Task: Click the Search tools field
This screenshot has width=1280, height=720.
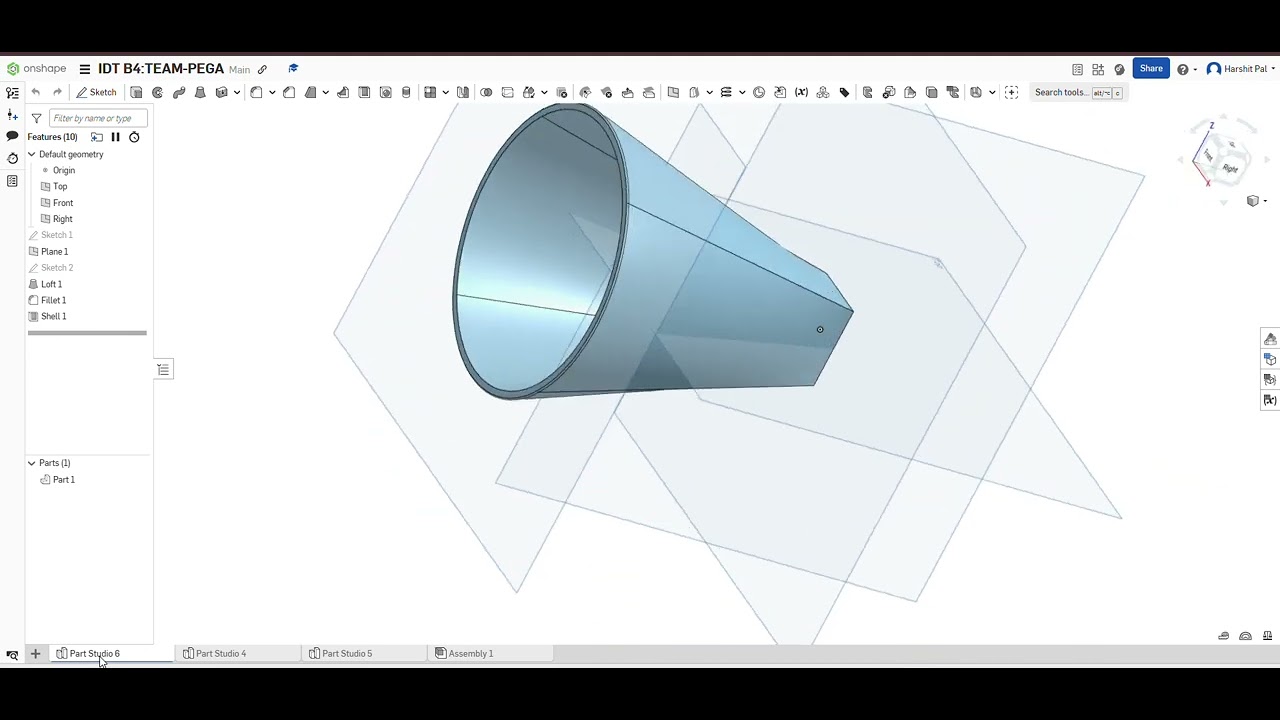Action: 1078,92
